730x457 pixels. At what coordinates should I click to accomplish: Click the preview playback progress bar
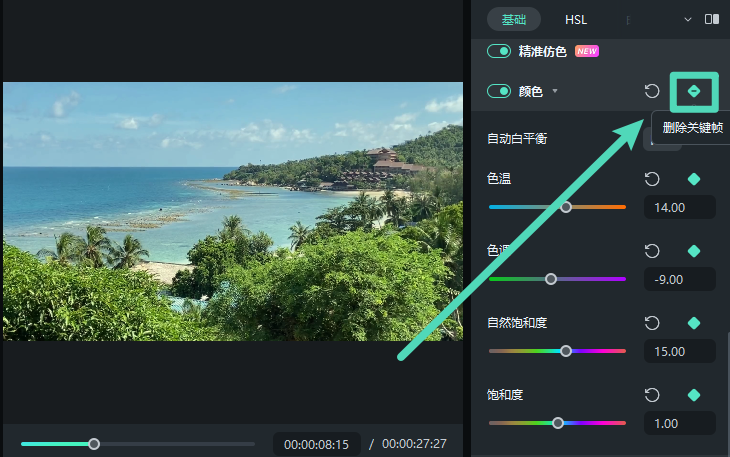(x=138, y=444)
